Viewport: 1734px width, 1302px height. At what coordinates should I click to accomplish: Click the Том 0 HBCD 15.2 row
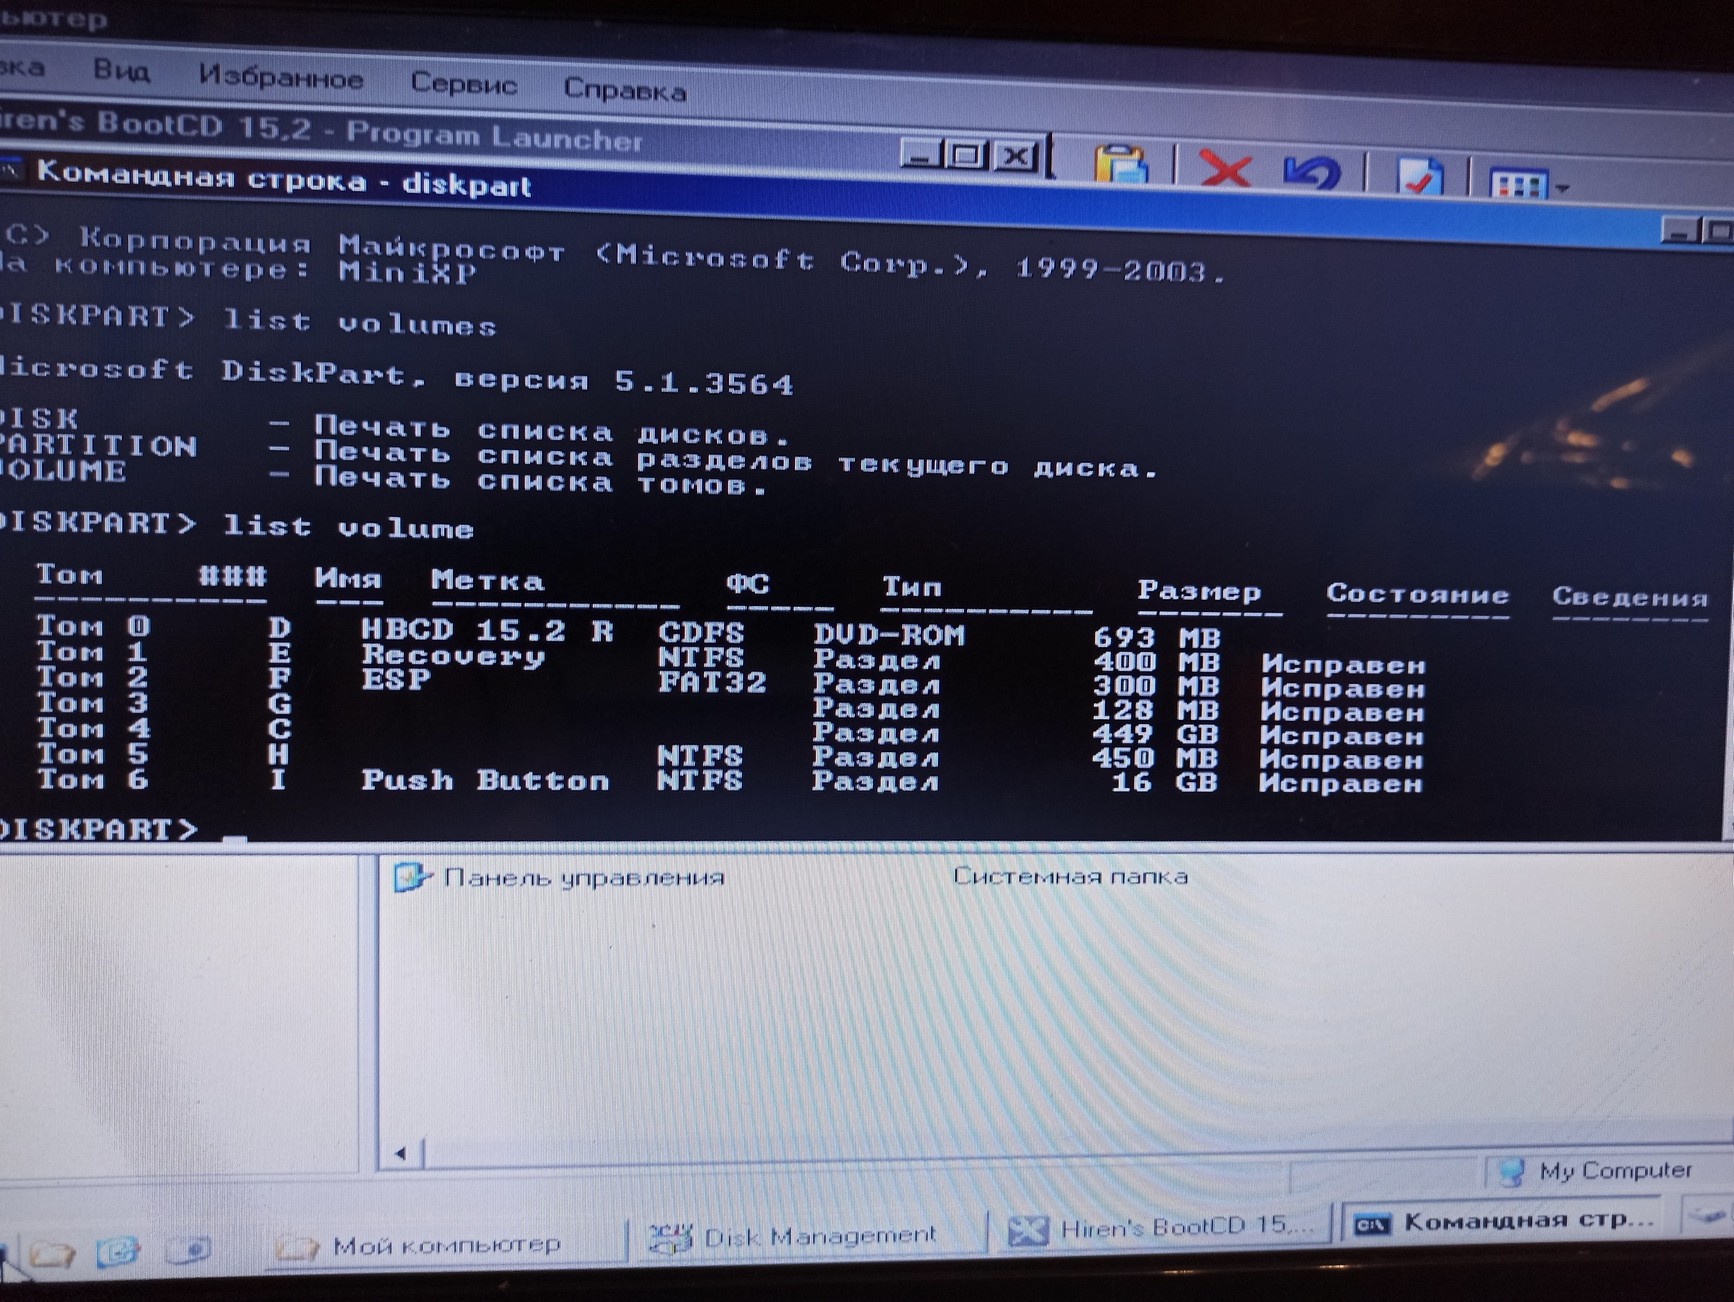(x=630, y=631)
